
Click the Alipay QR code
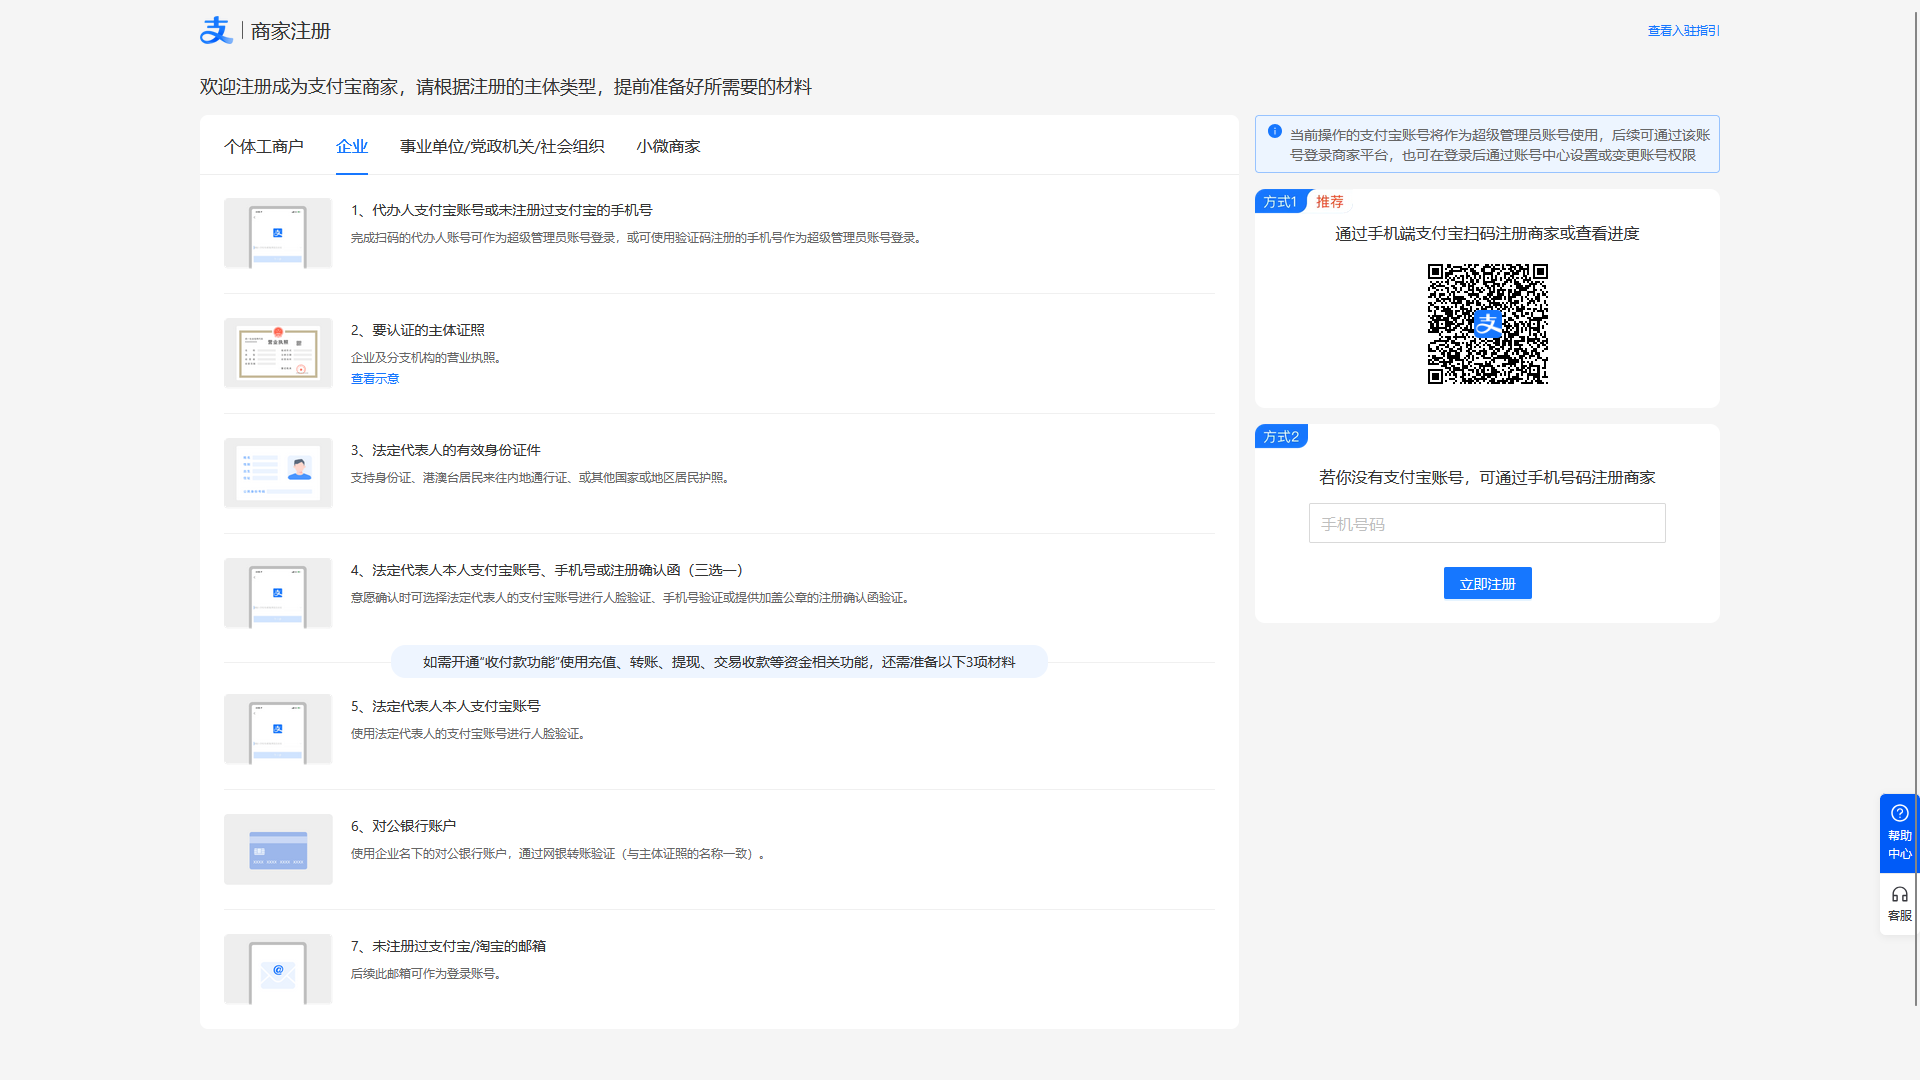click(x=1487, y=324)
